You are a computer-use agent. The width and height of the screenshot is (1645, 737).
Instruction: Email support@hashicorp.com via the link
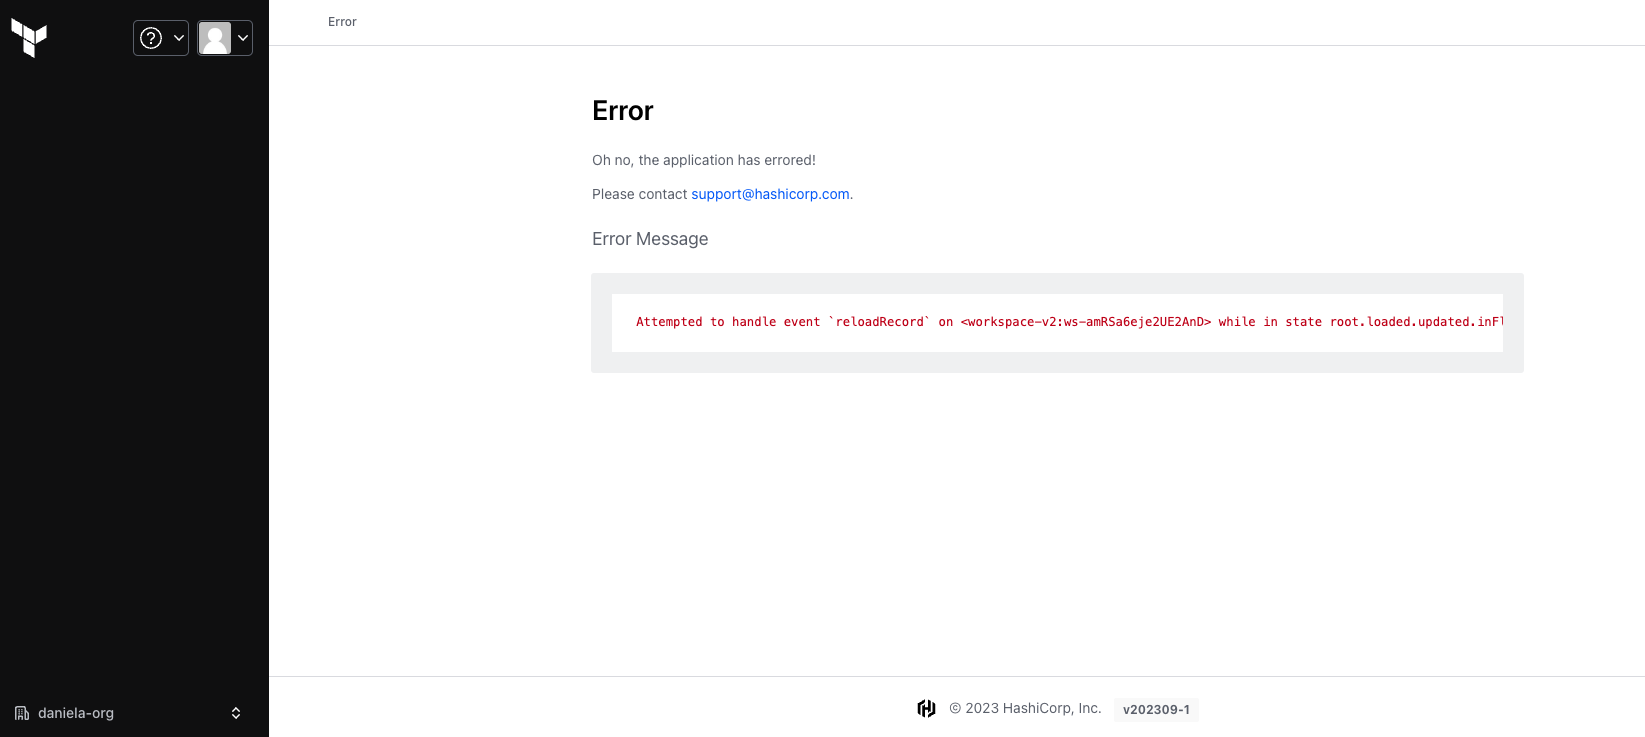click(770, 194)
